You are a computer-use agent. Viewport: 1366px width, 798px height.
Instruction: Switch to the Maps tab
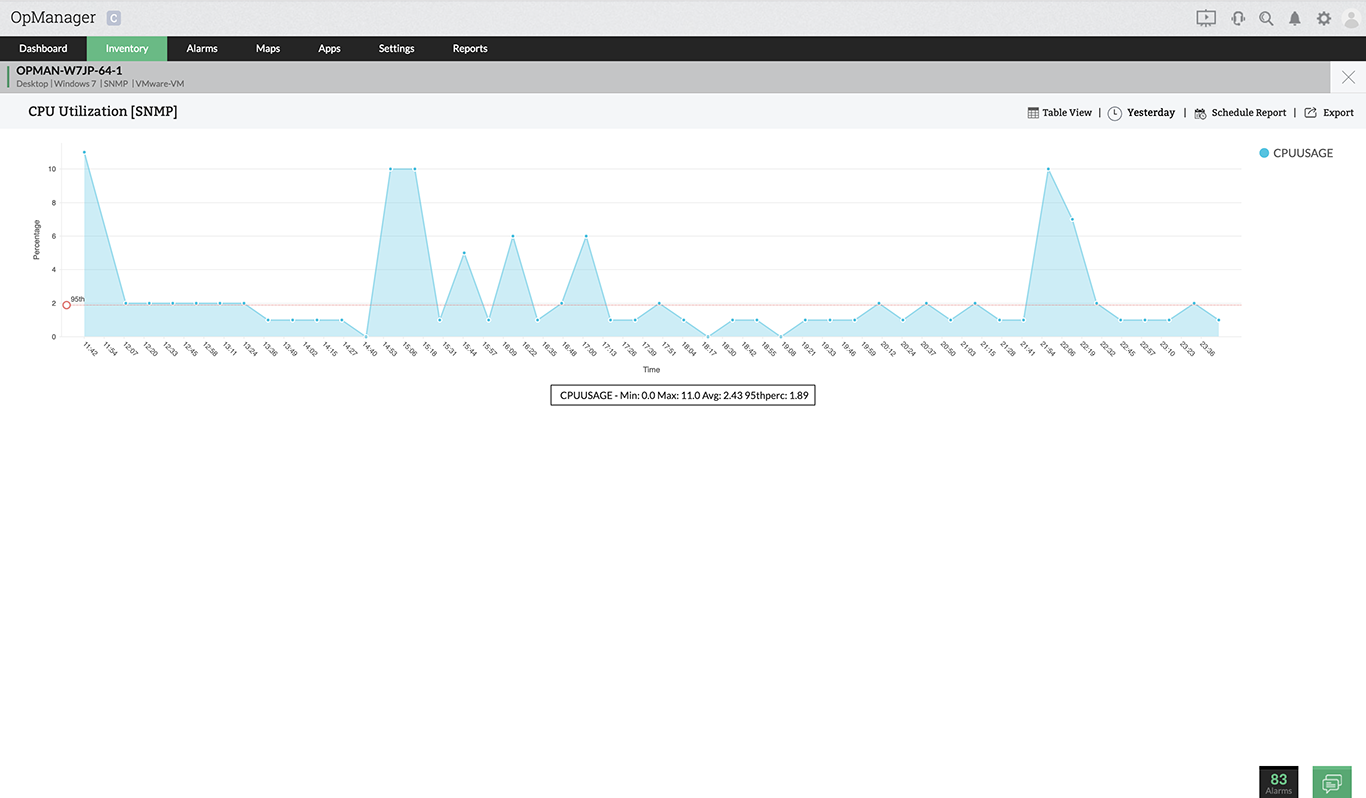268,48
